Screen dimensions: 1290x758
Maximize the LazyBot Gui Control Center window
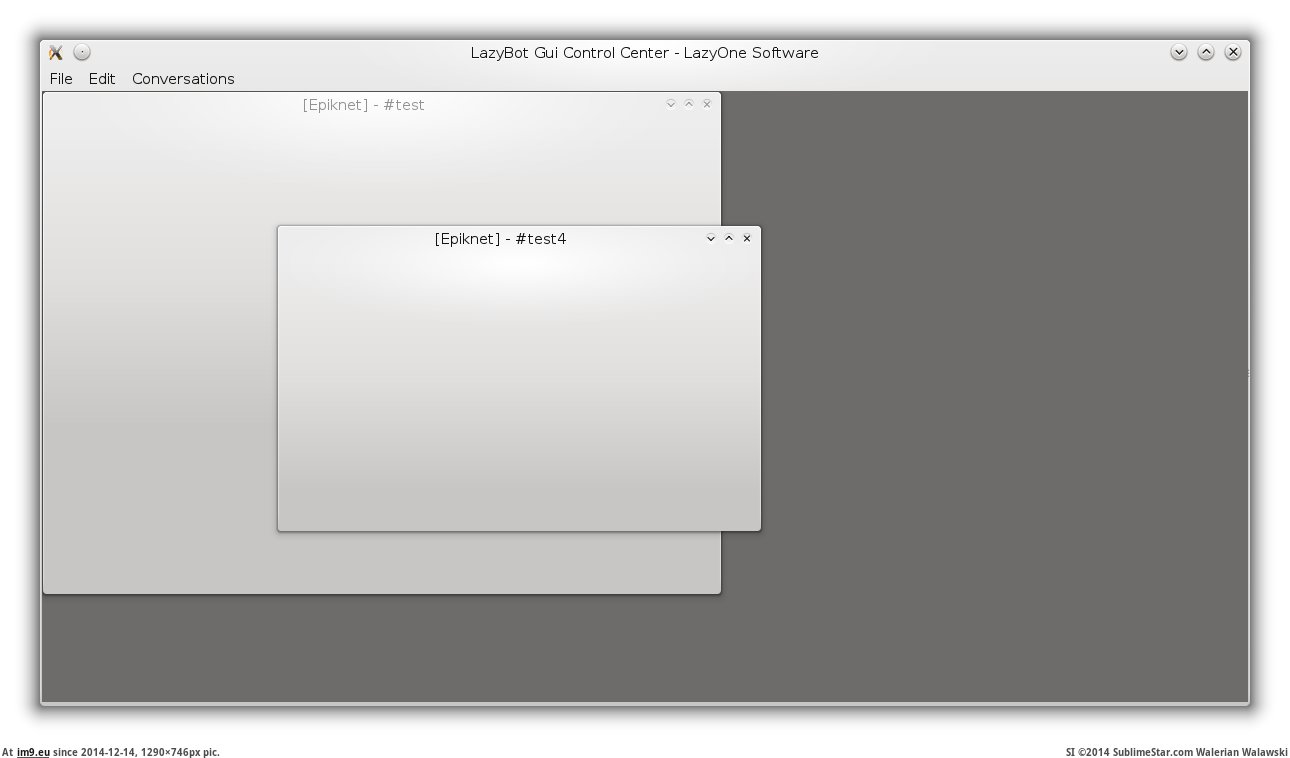click(1206, 52)
